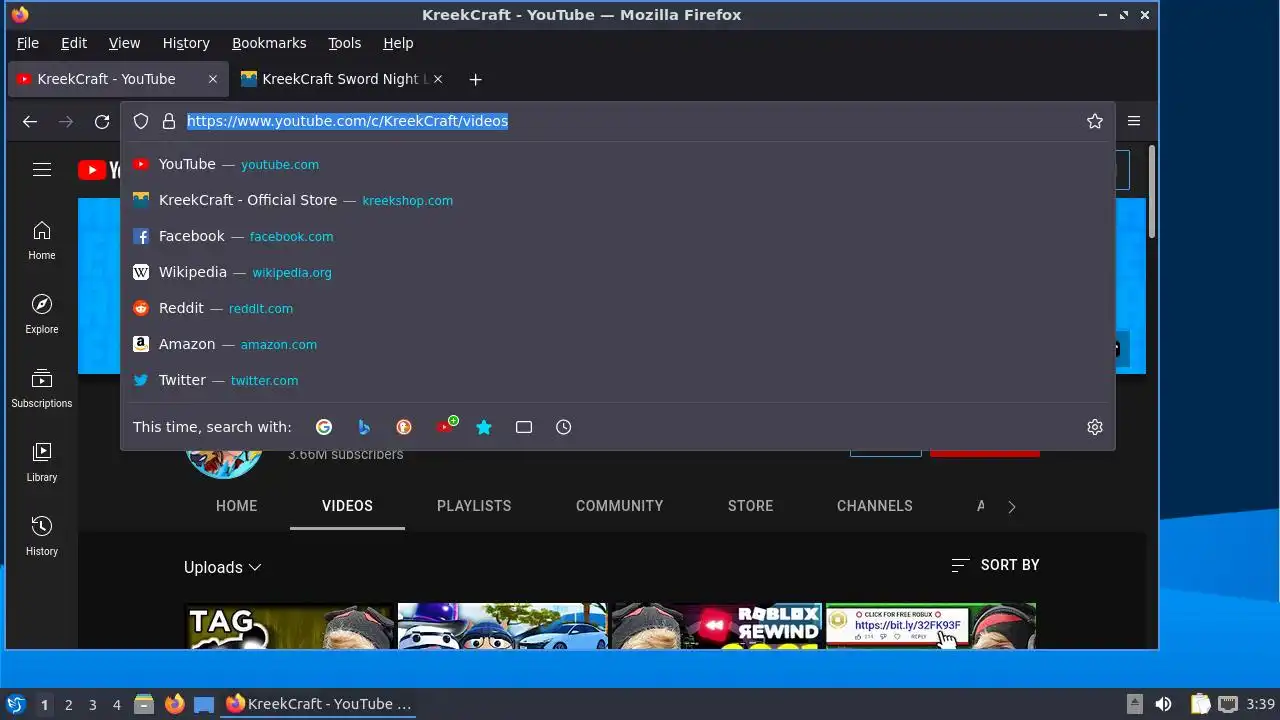Open search settings gear in urlbar
Screen dimensions: 1280x720
coord(1095,427)
